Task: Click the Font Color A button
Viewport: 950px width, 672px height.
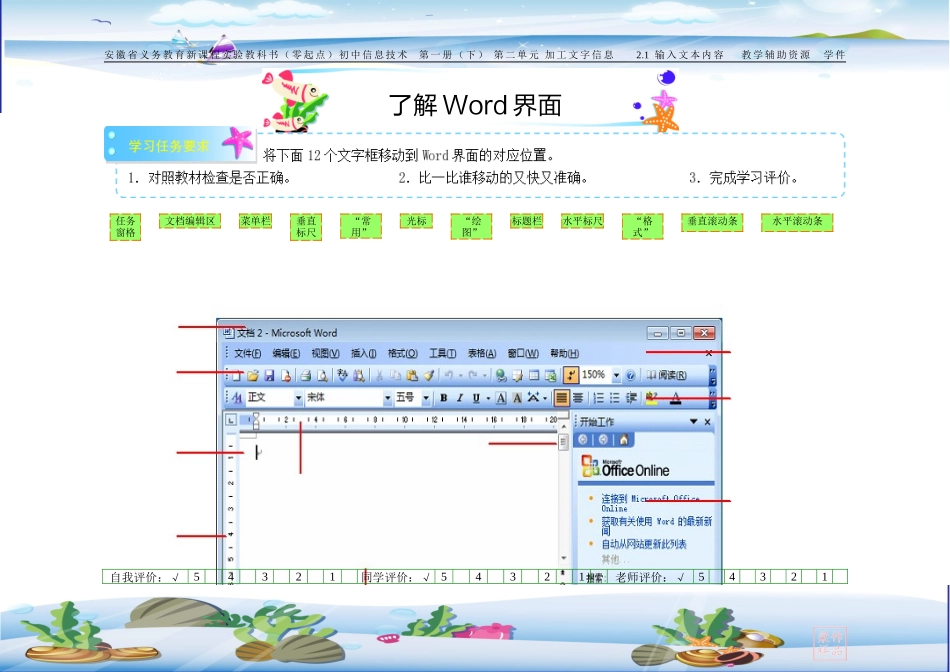Action: 676,398
